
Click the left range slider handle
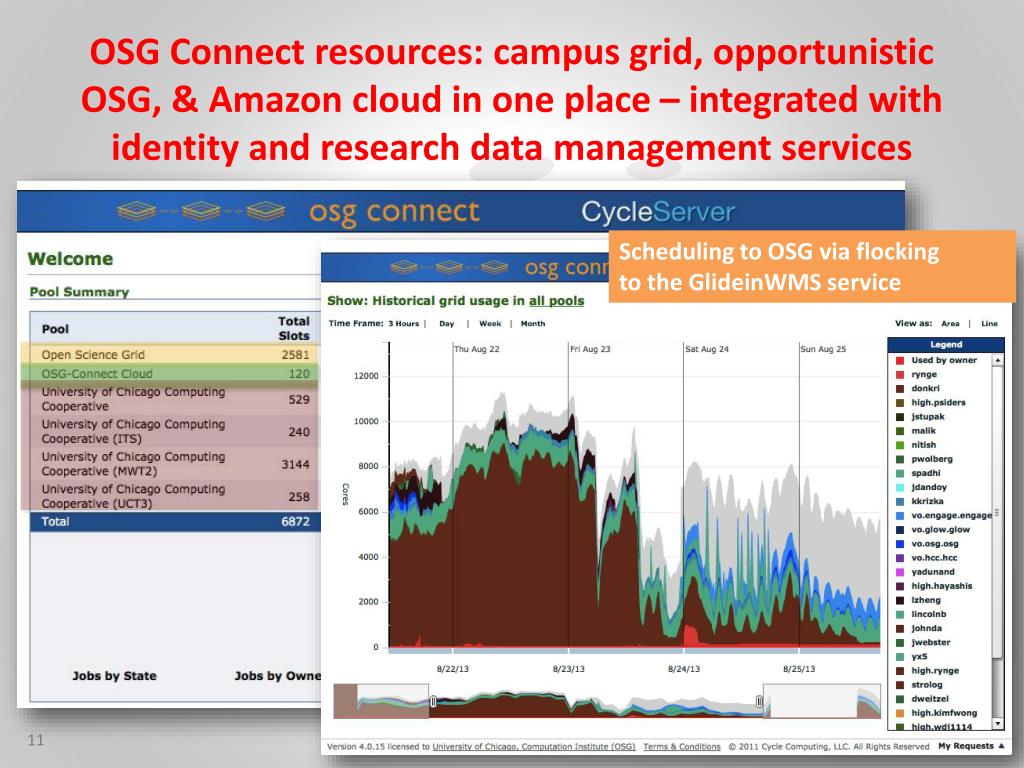click(433, 701)
